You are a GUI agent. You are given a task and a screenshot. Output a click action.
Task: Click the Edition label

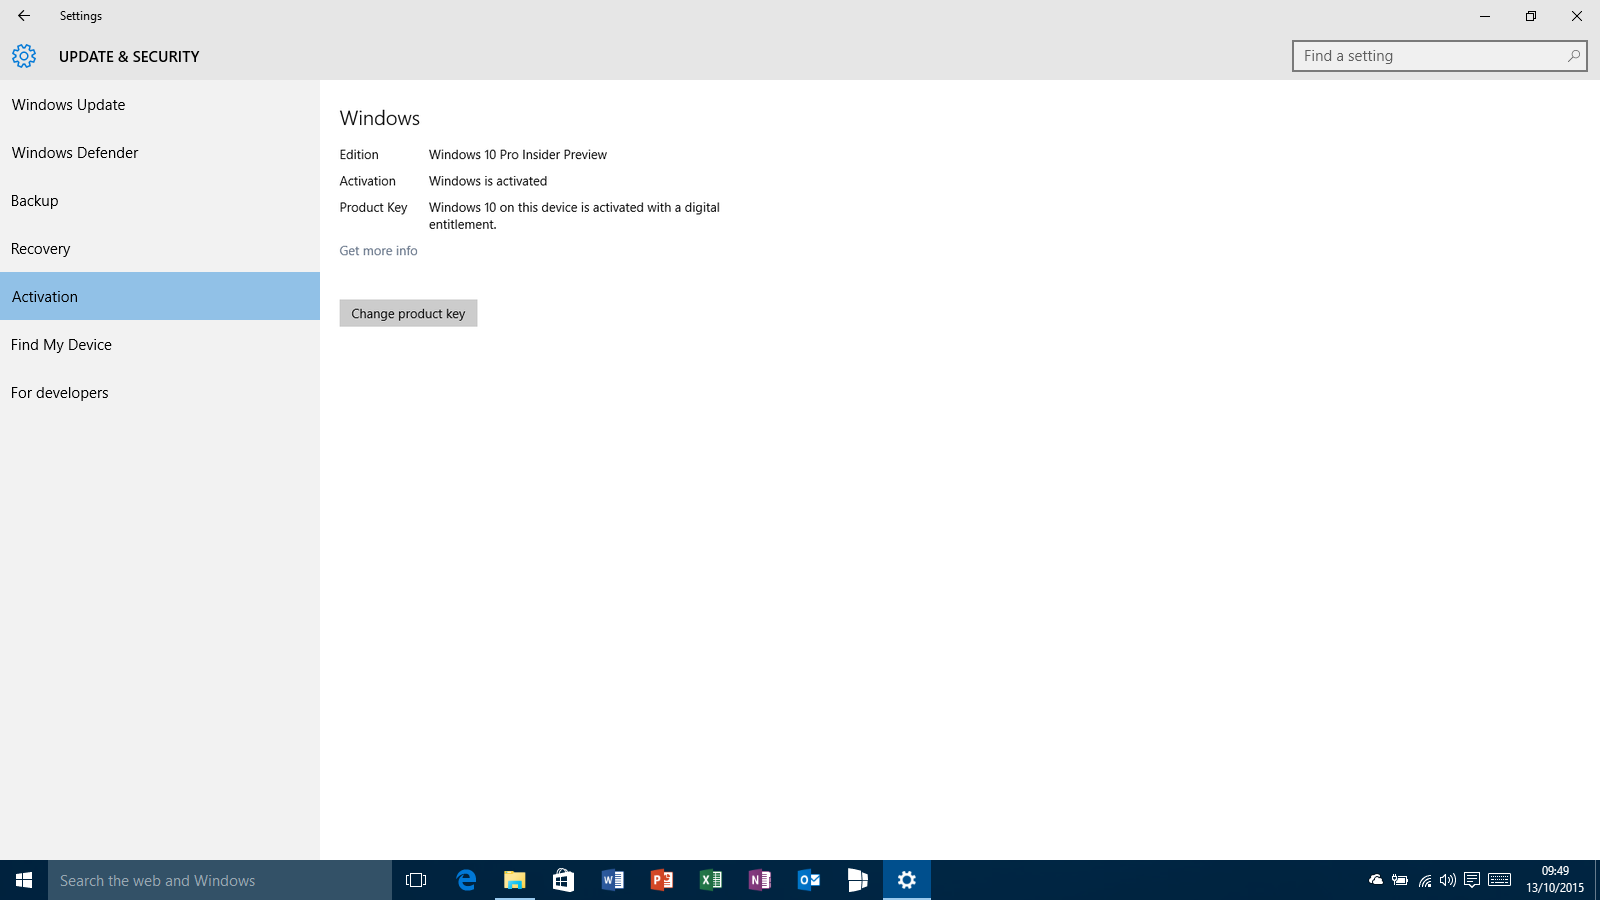click(x=359, y=154)
